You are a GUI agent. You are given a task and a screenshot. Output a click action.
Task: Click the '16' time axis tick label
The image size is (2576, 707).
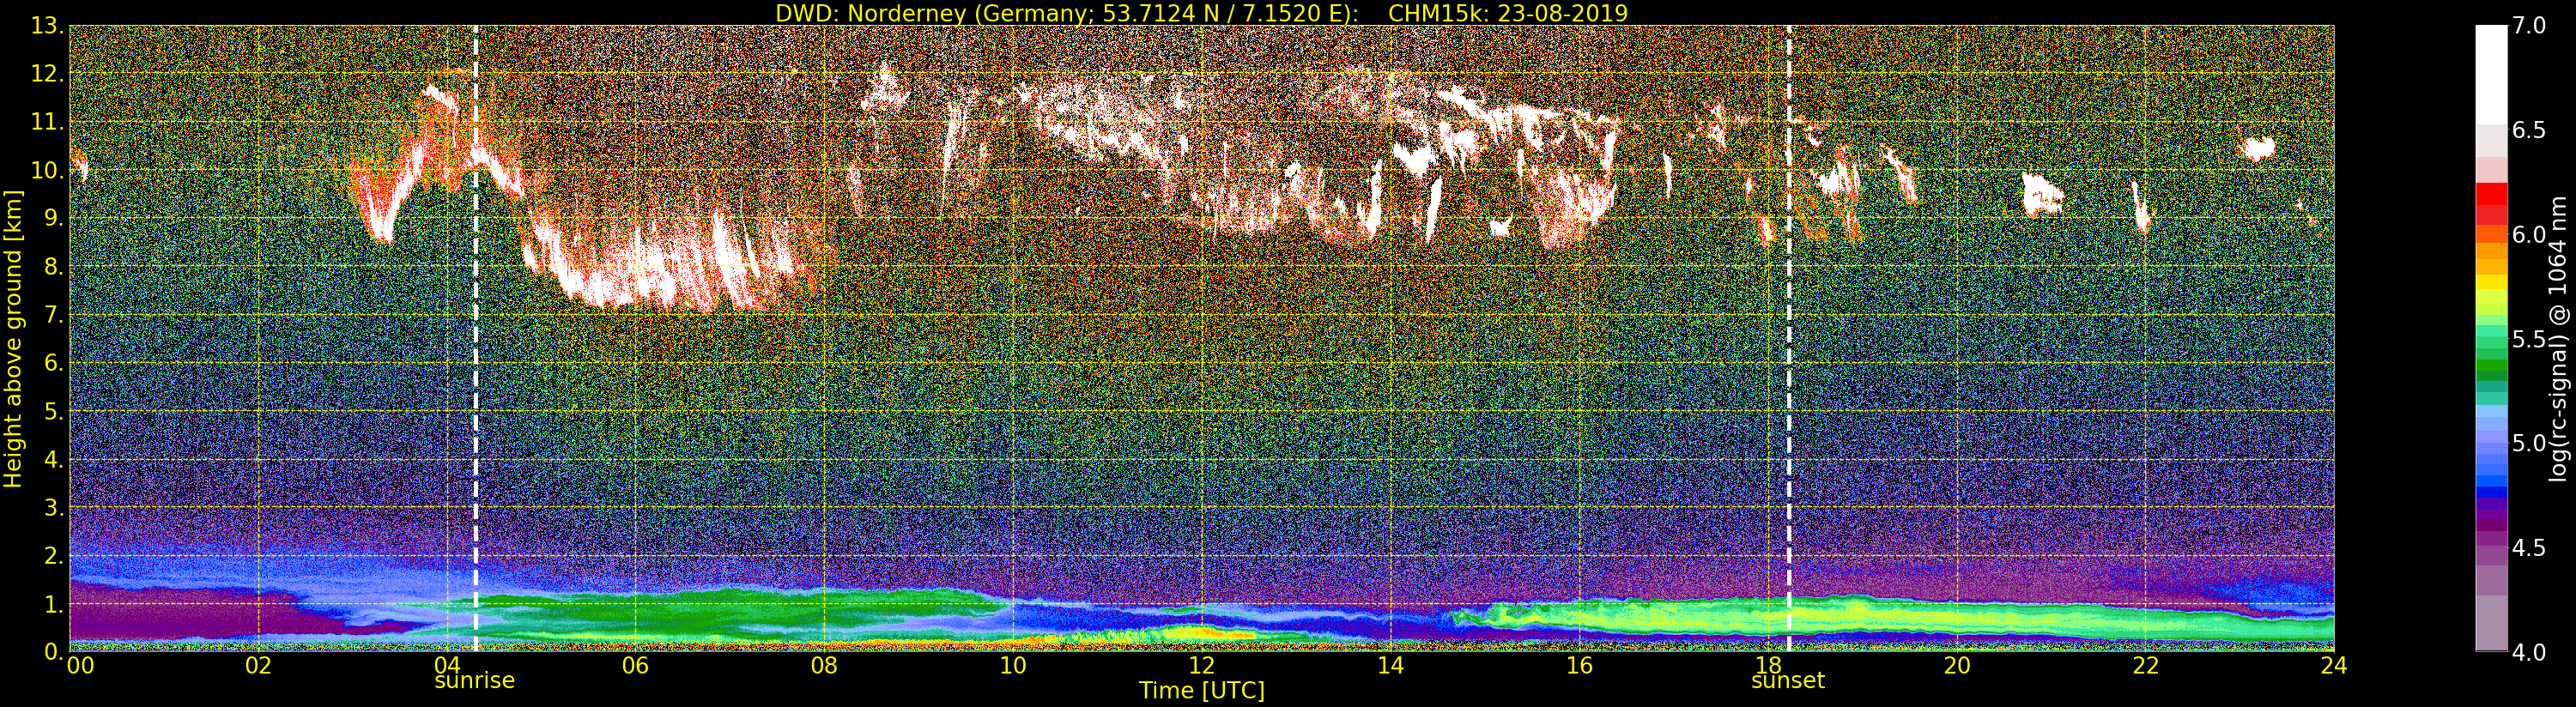click(x=1579, y=665)
